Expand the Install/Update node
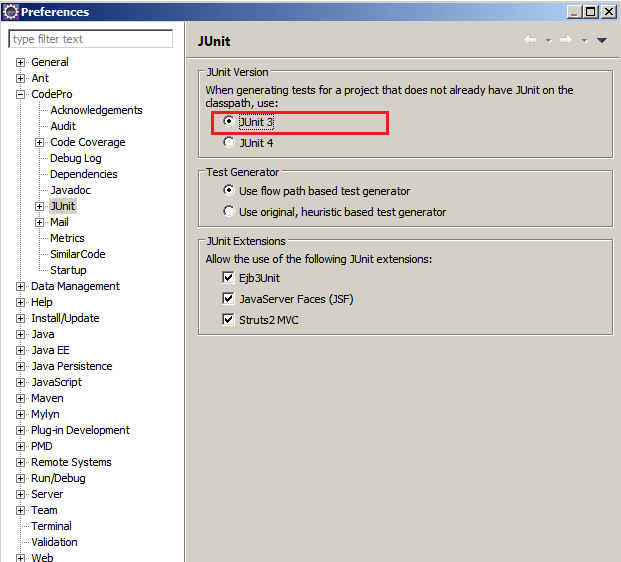 tap(20, 319)
